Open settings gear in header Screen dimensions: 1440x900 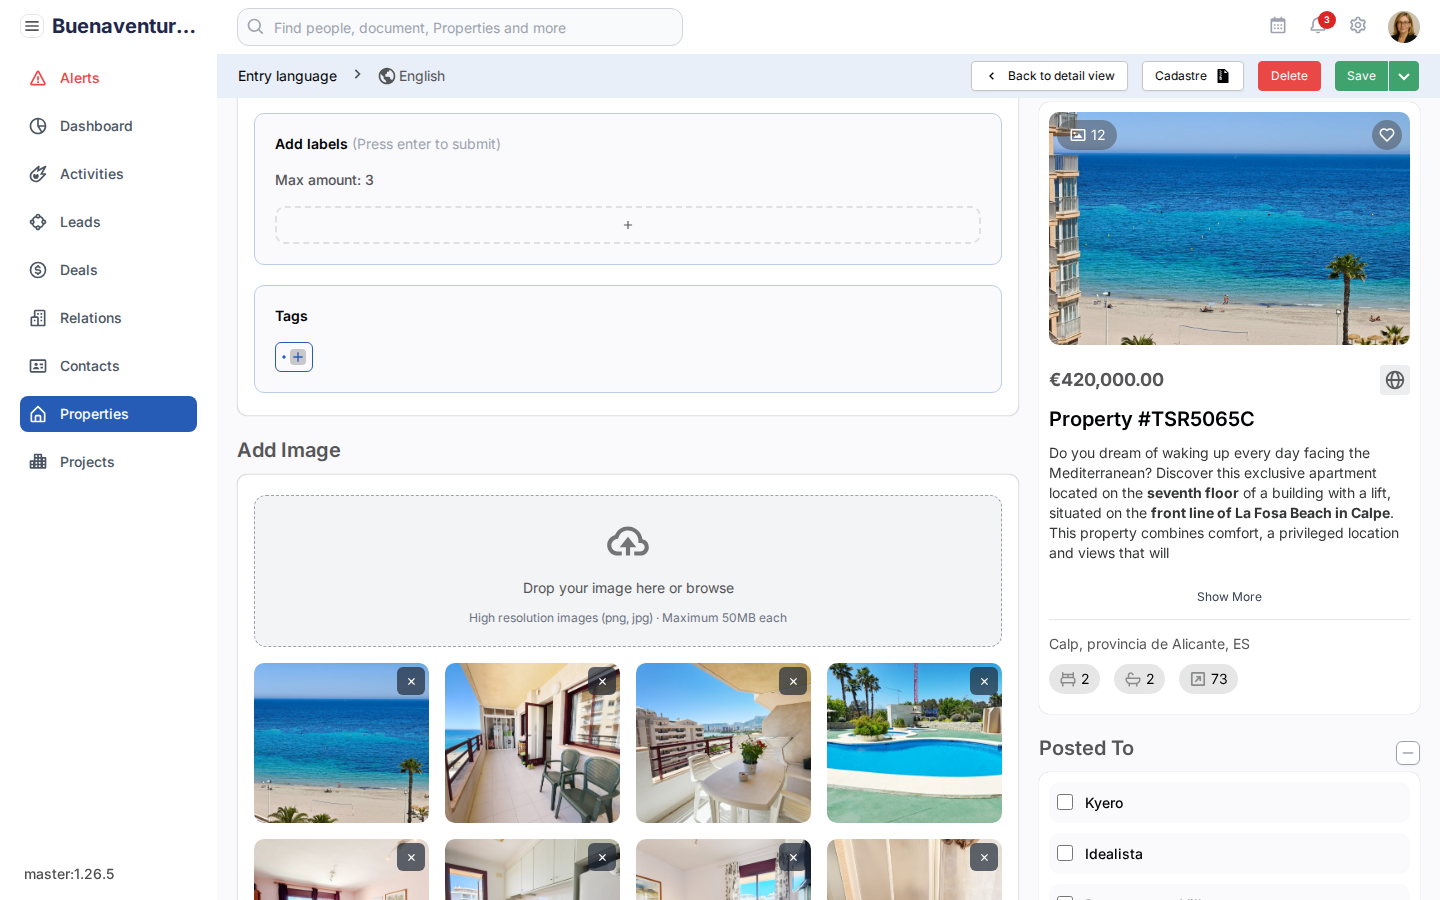click(1358, 26)
